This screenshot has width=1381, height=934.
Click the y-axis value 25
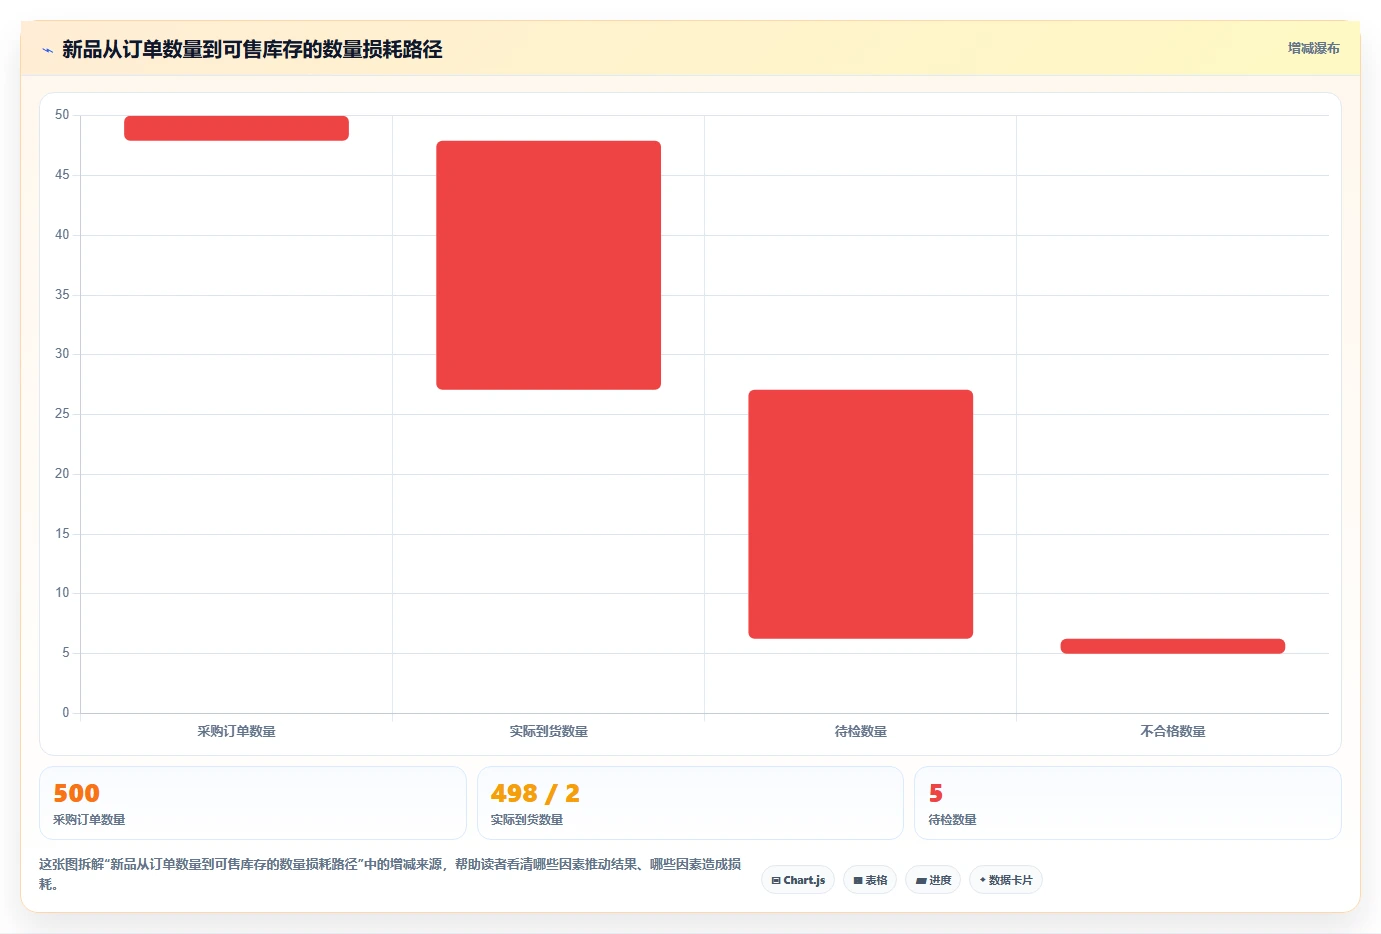[62, 414]
